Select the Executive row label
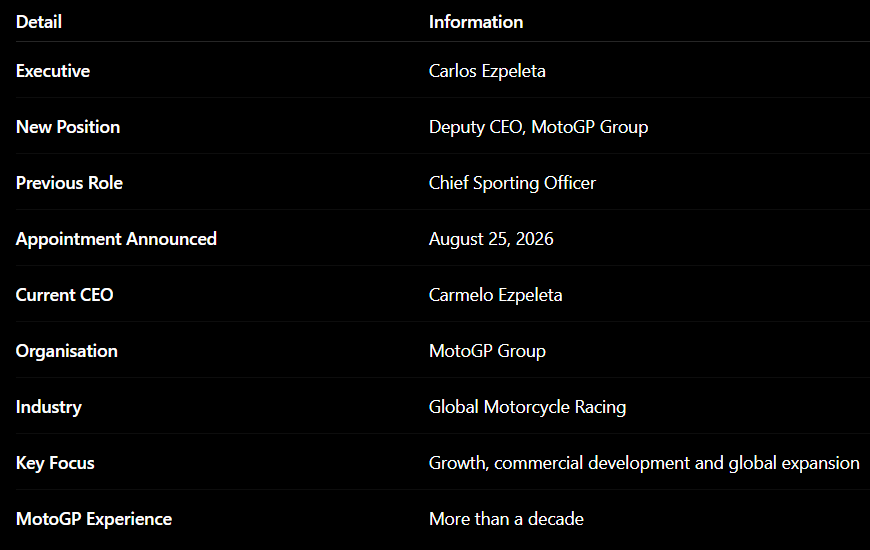The height and width of the screenshot is (550, 870). [53, 71]
